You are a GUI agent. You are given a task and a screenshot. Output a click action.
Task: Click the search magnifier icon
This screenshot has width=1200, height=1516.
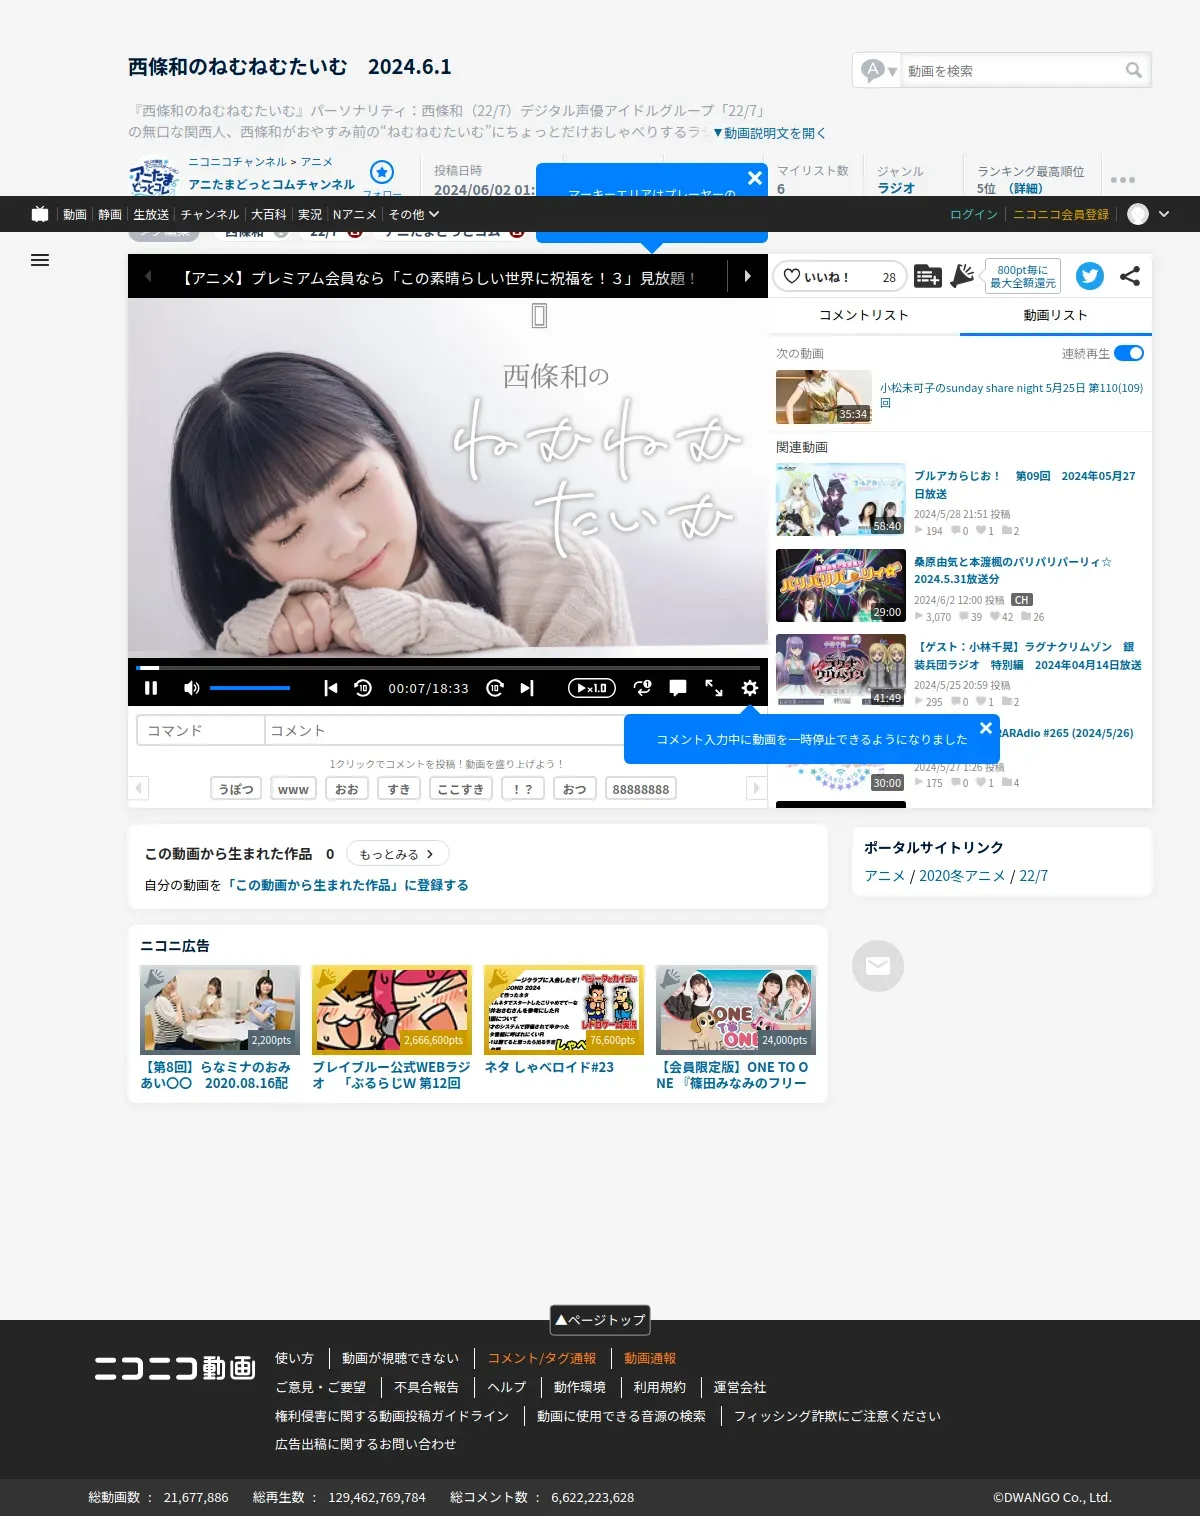(x=1134, y=70)
